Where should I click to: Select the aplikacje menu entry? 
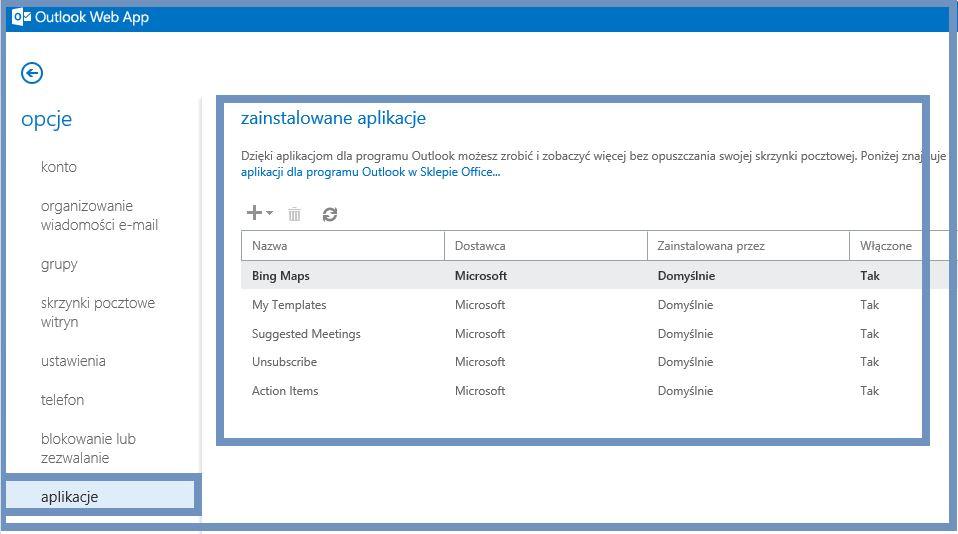(100, 496)
